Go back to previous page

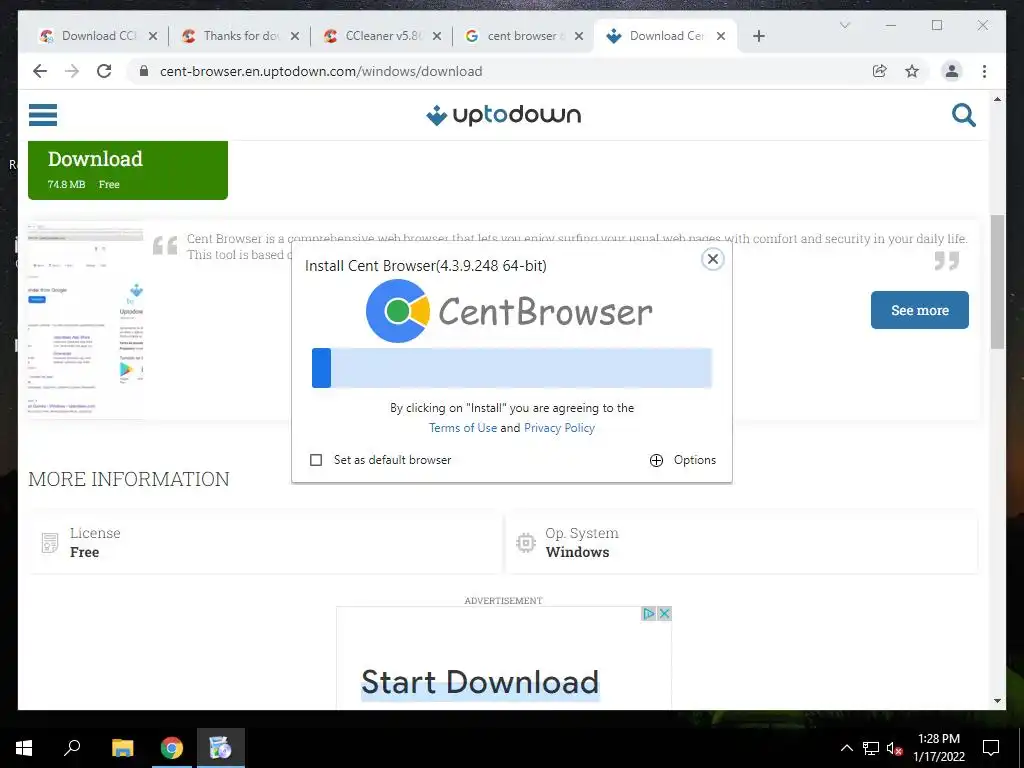40,71
